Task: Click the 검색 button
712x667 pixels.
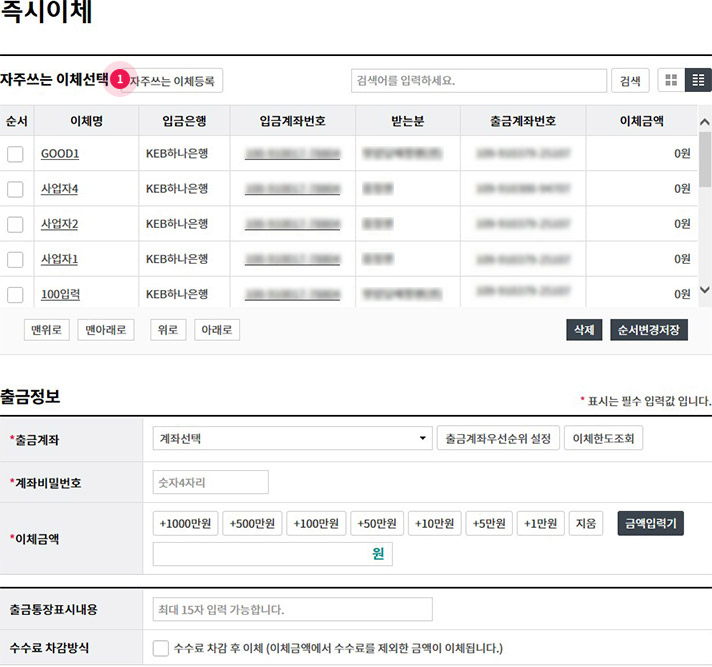Action: [x=630, y=80]
